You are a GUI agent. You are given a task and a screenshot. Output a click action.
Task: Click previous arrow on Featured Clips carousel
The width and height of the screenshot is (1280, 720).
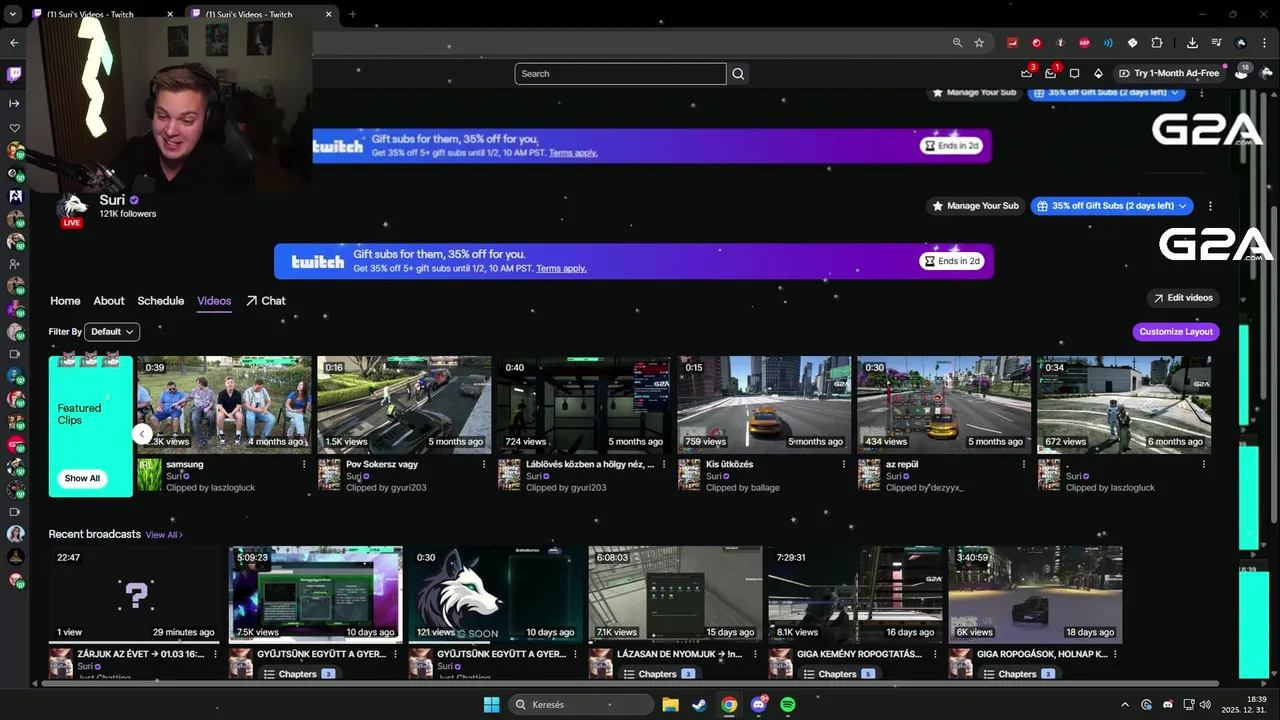click(142, 433)
